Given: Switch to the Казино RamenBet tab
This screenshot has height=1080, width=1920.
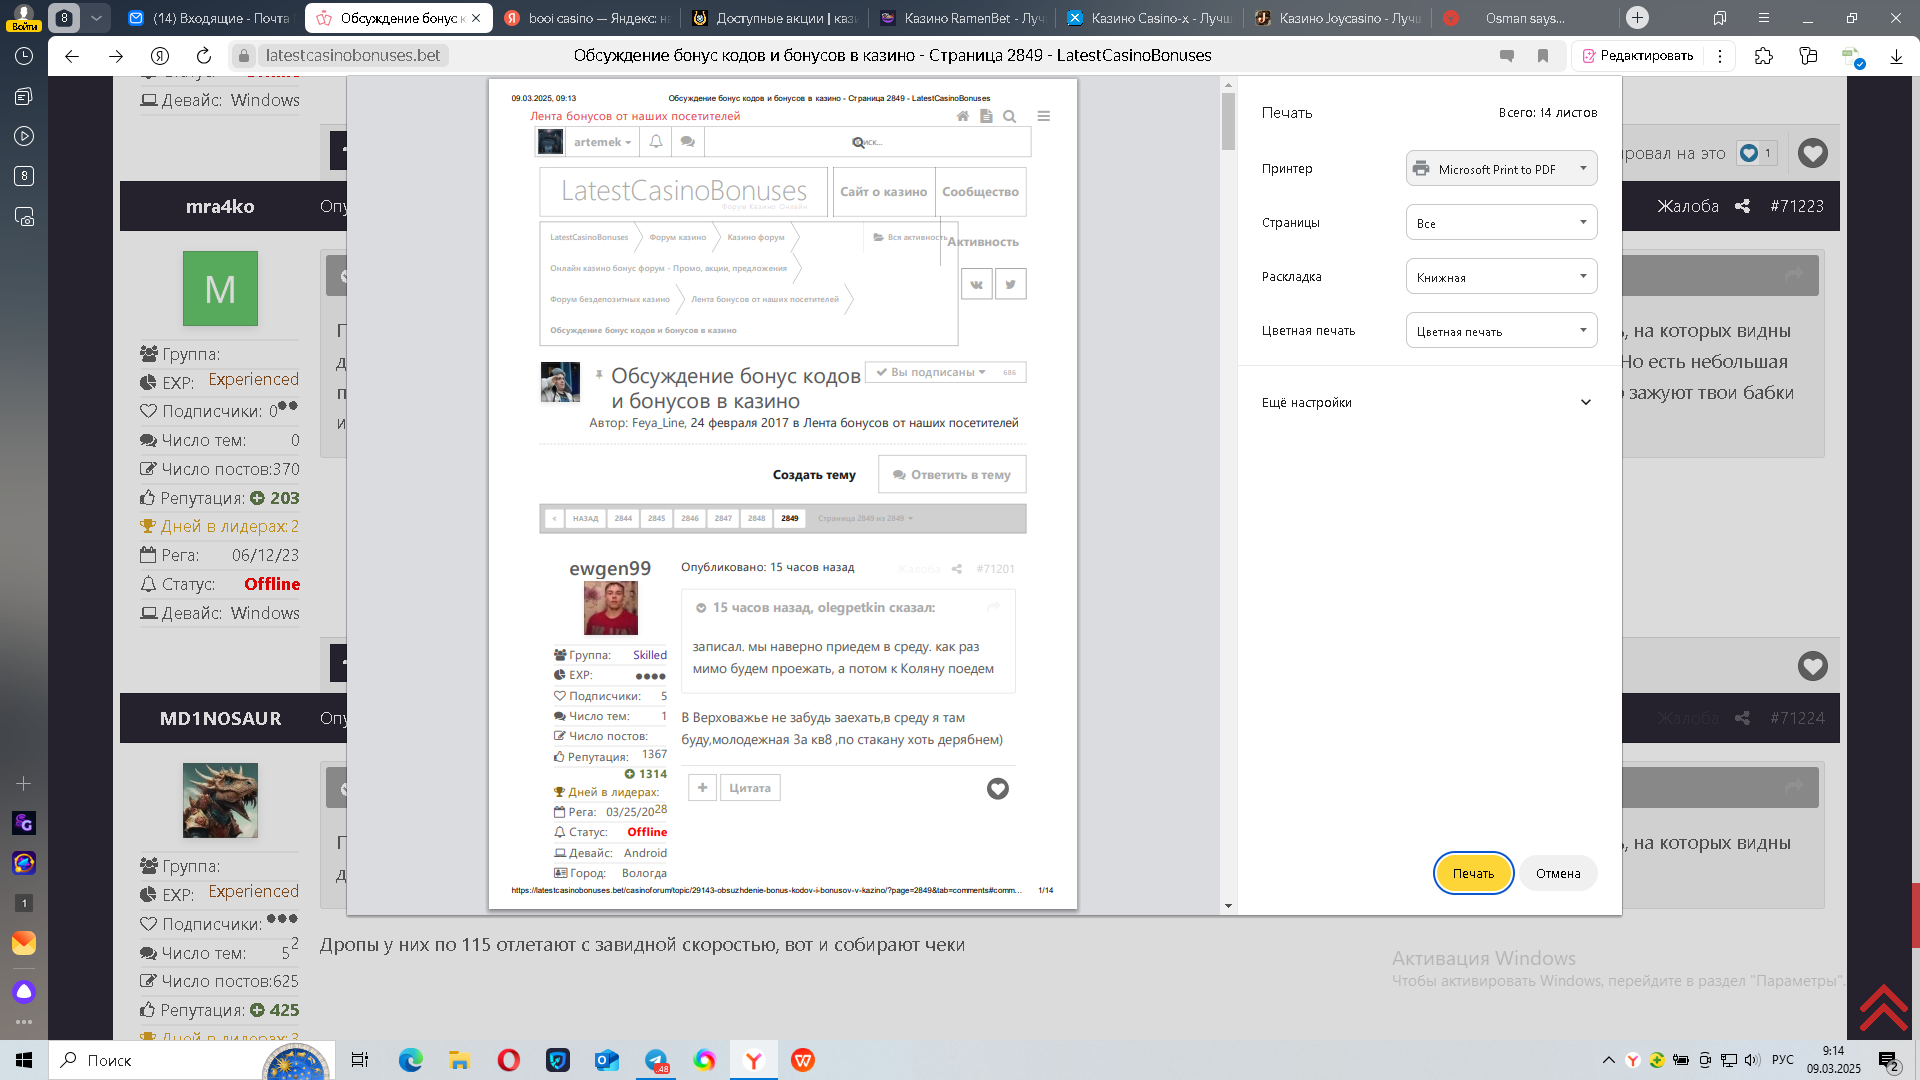Looking at the screenshot, I should pos(962,18).
